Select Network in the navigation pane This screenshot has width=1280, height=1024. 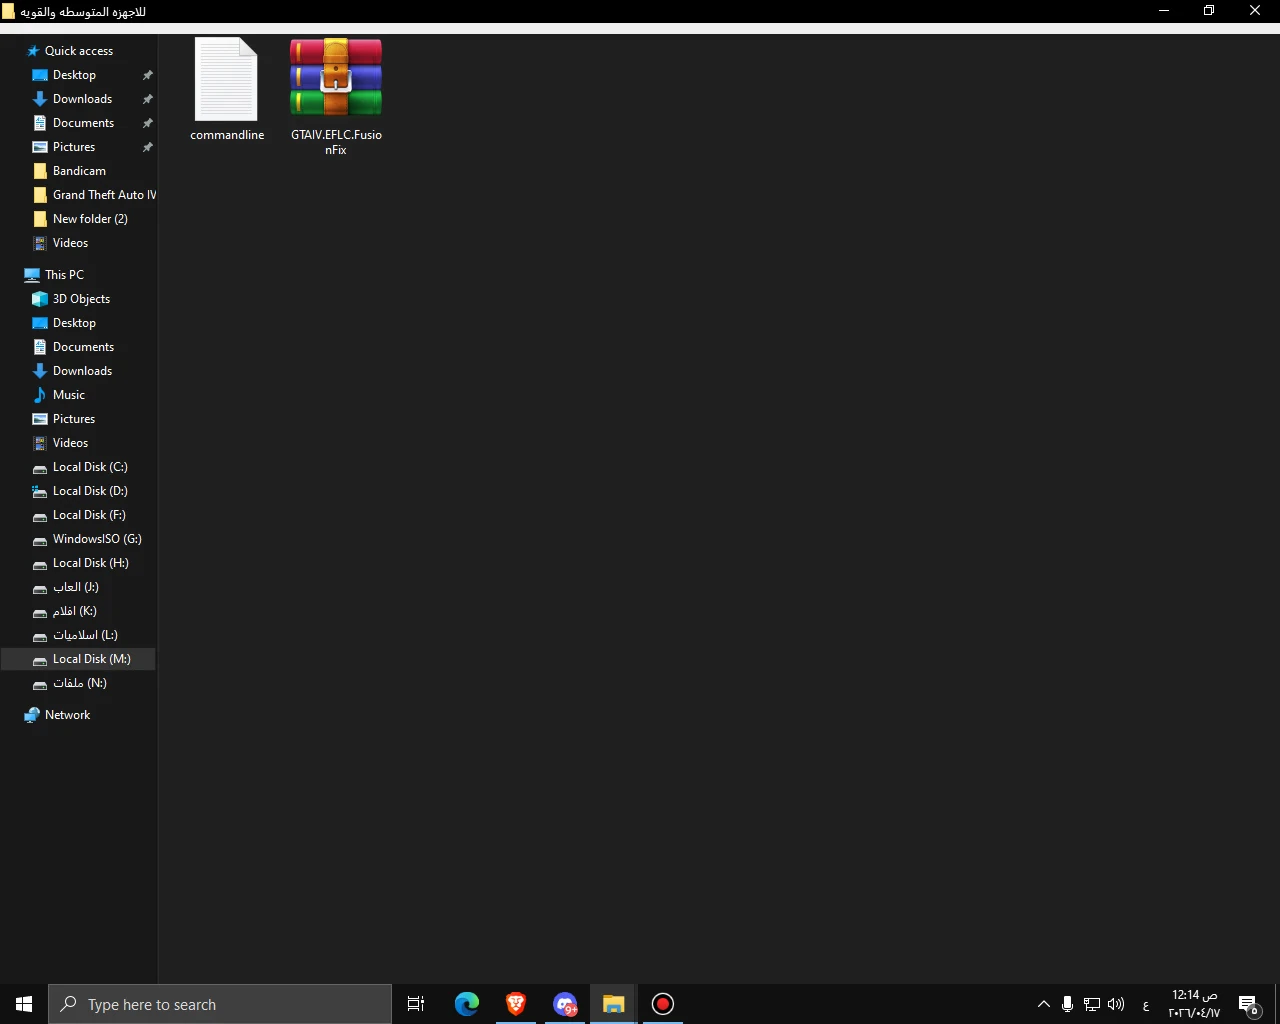pos(67,715)
